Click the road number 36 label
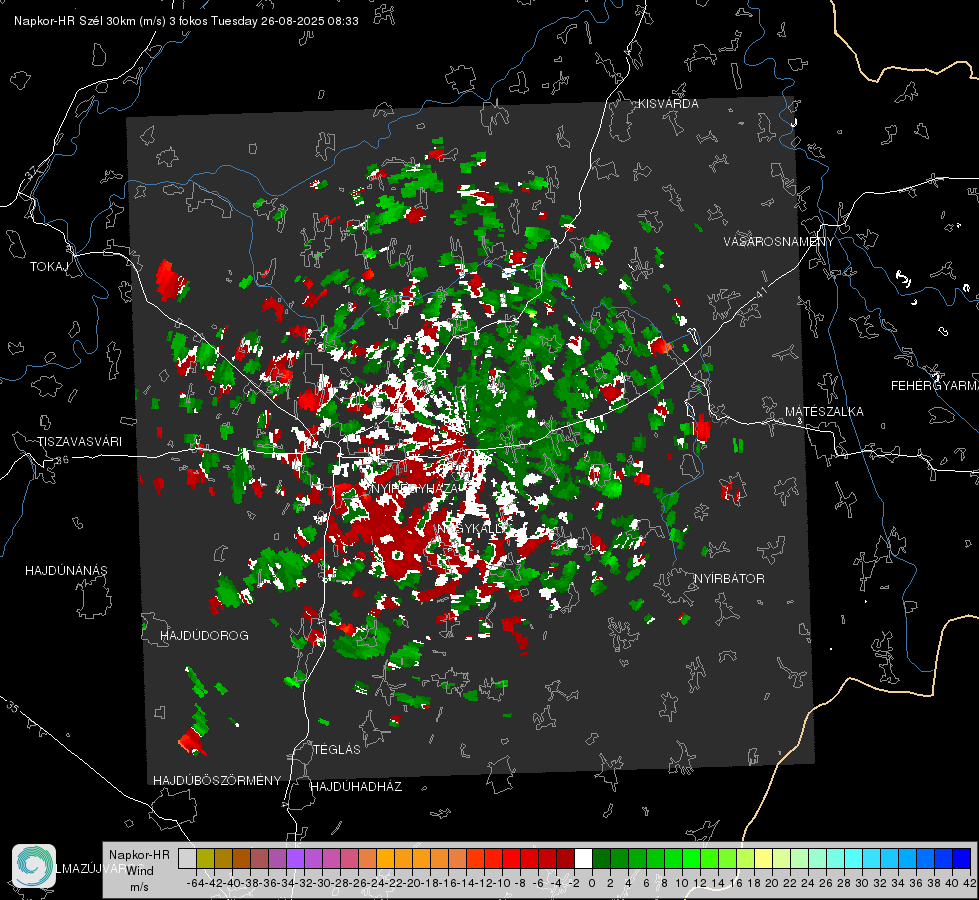Image resolution: width=979 pixels, height=900 pixels. click(x=62, y=460)
